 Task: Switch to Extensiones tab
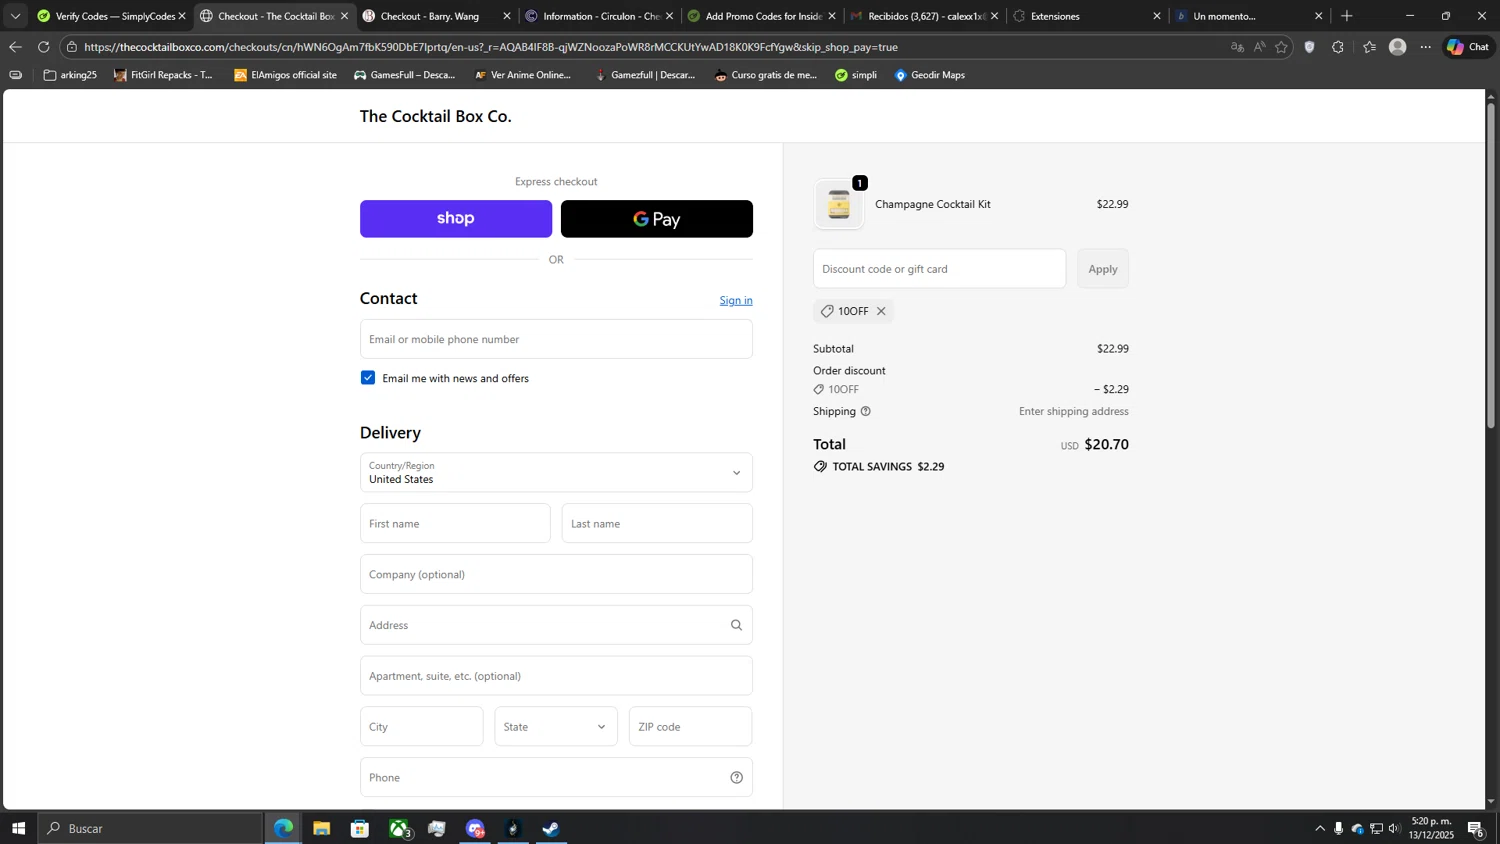tap(1087, 16)
